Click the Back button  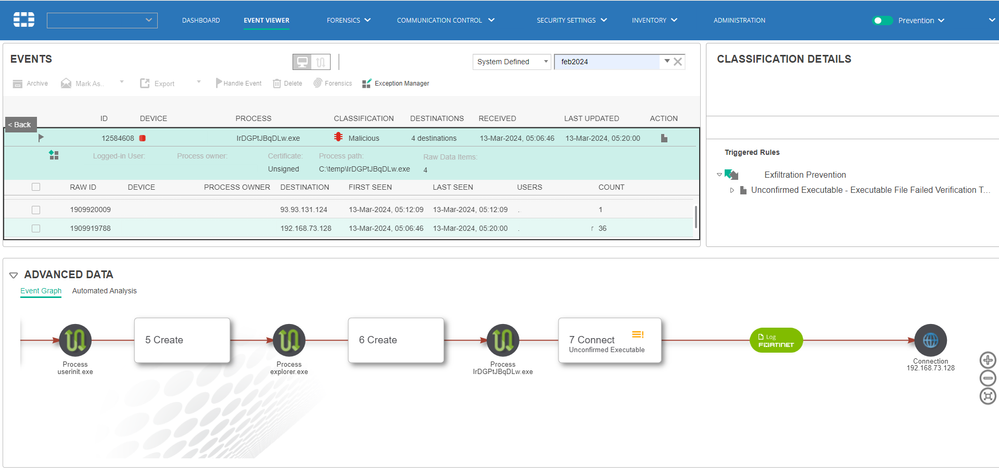pos(21,124)
